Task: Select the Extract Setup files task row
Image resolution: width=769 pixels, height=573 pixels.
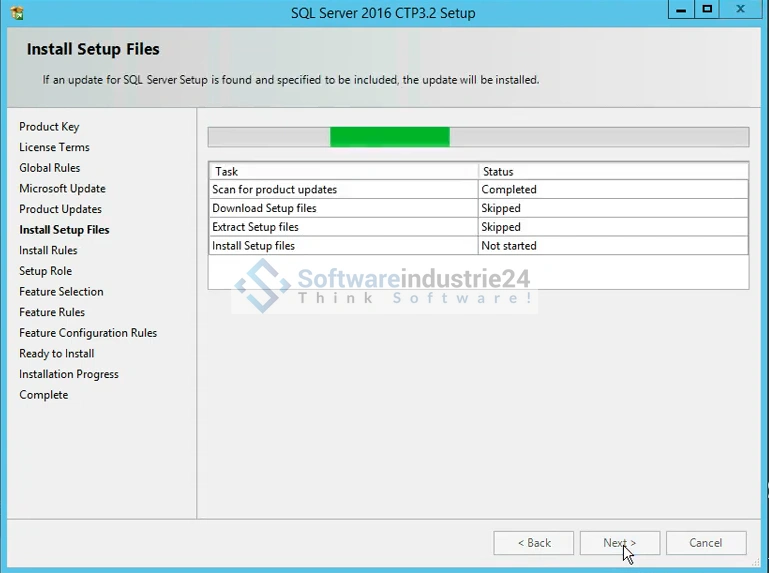Action: (x=343, y=227)
